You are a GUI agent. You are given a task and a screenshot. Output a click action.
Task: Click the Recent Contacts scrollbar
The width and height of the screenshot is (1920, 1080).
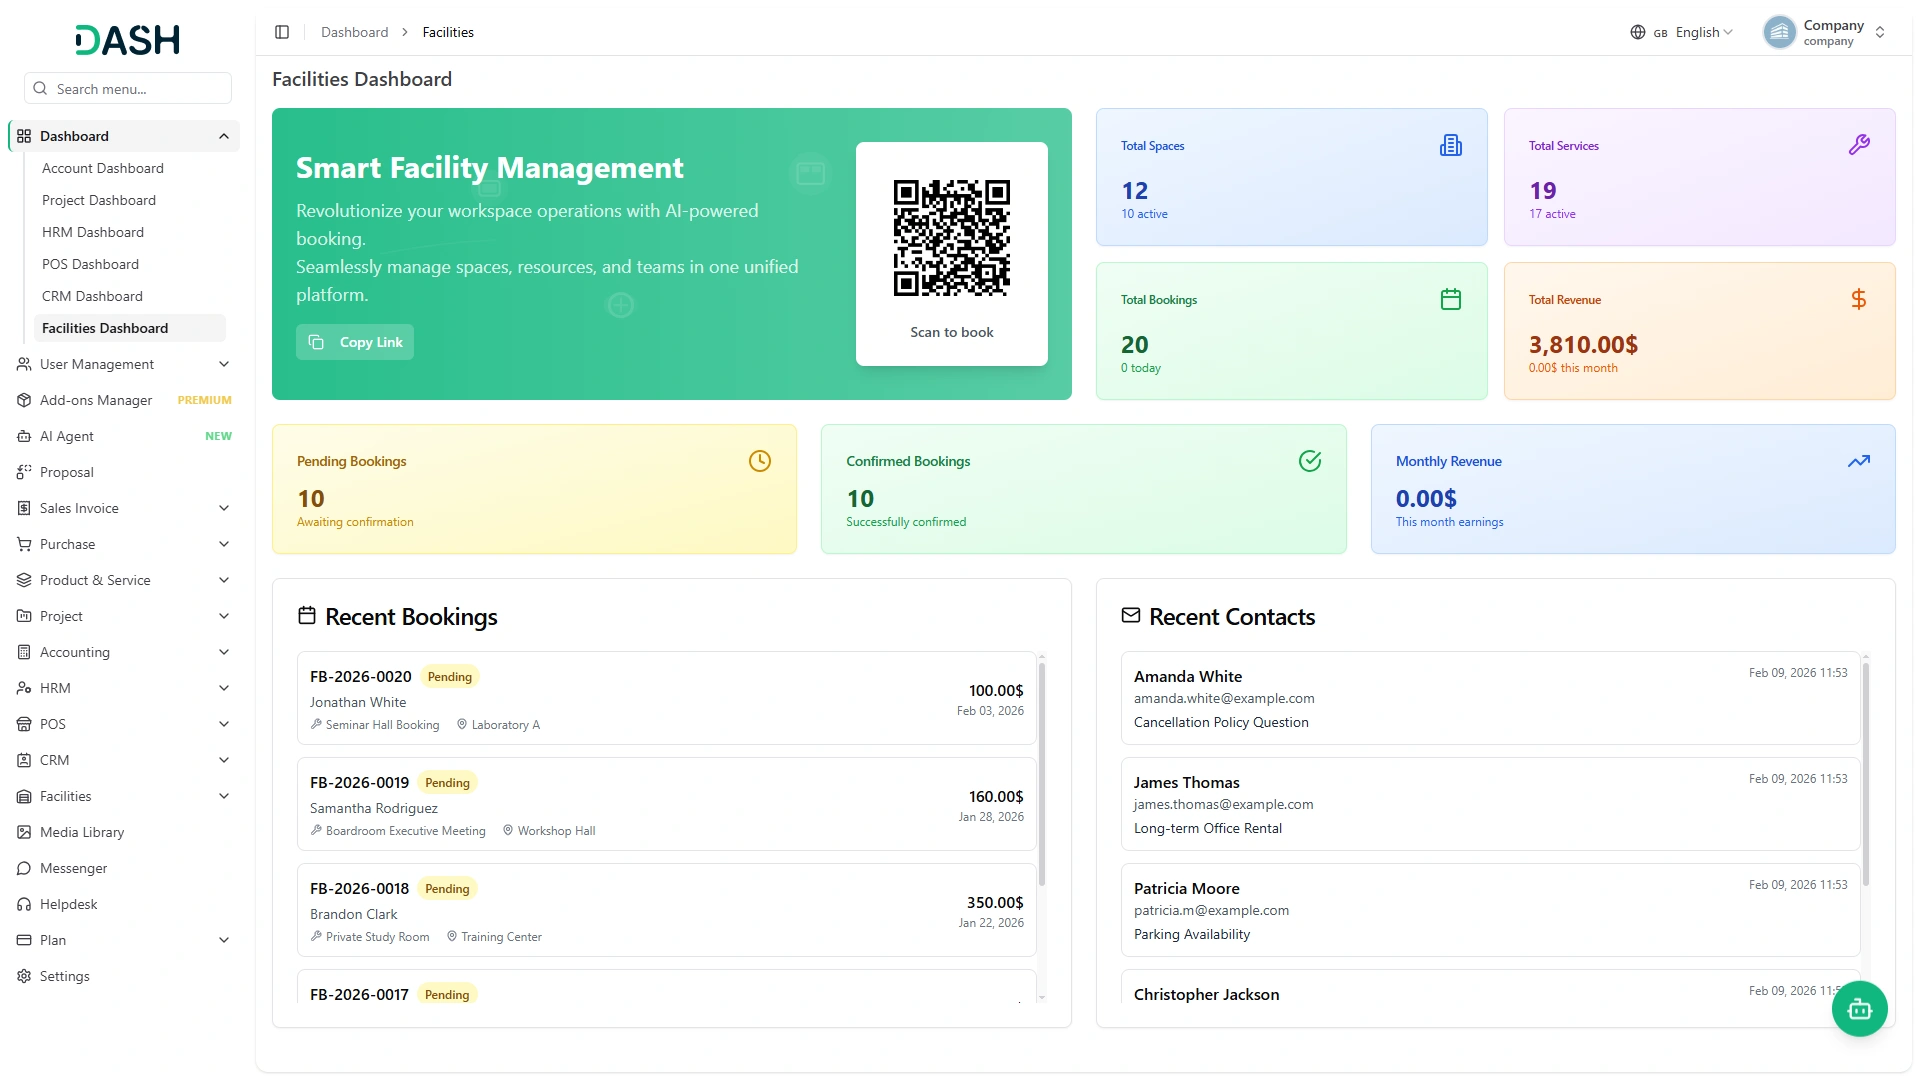(1866, 773)
